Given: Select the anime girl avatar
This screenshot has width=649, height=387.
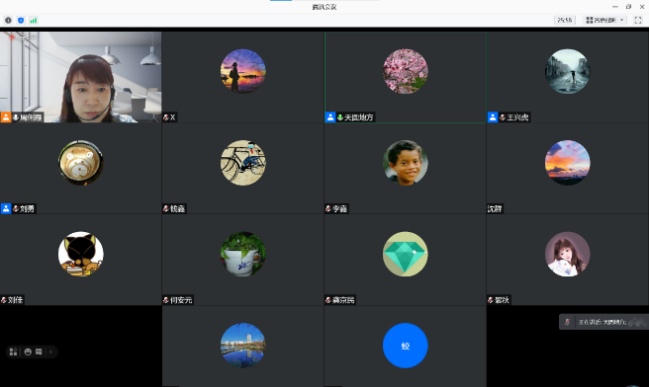Looking at the screenshot, I should (x=567, y=254).
